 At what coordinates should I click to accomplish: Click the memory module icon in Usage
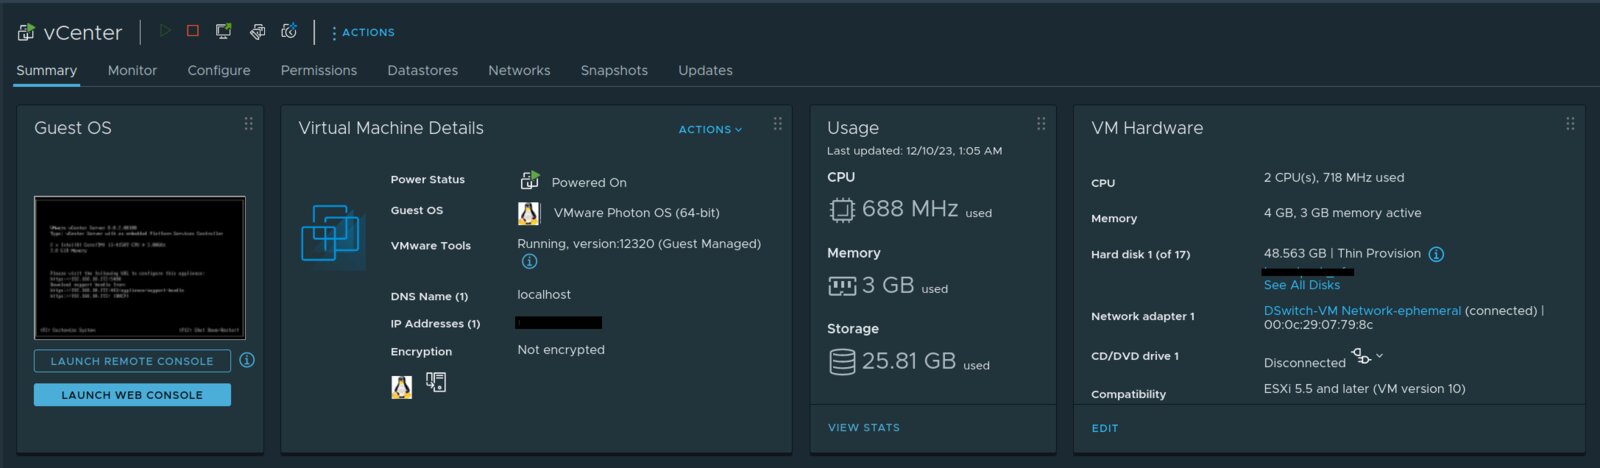842,287
